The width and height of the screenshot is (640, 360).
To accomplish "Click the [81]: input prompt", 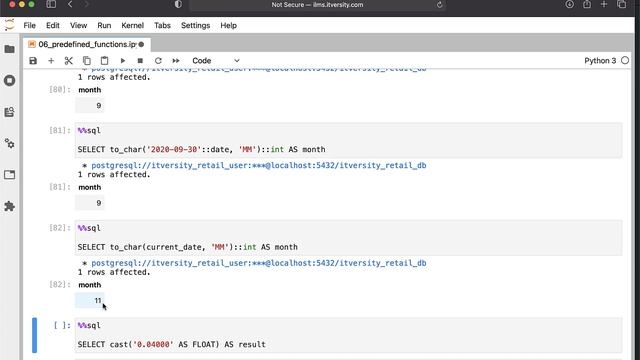I will tap(60, 130).
